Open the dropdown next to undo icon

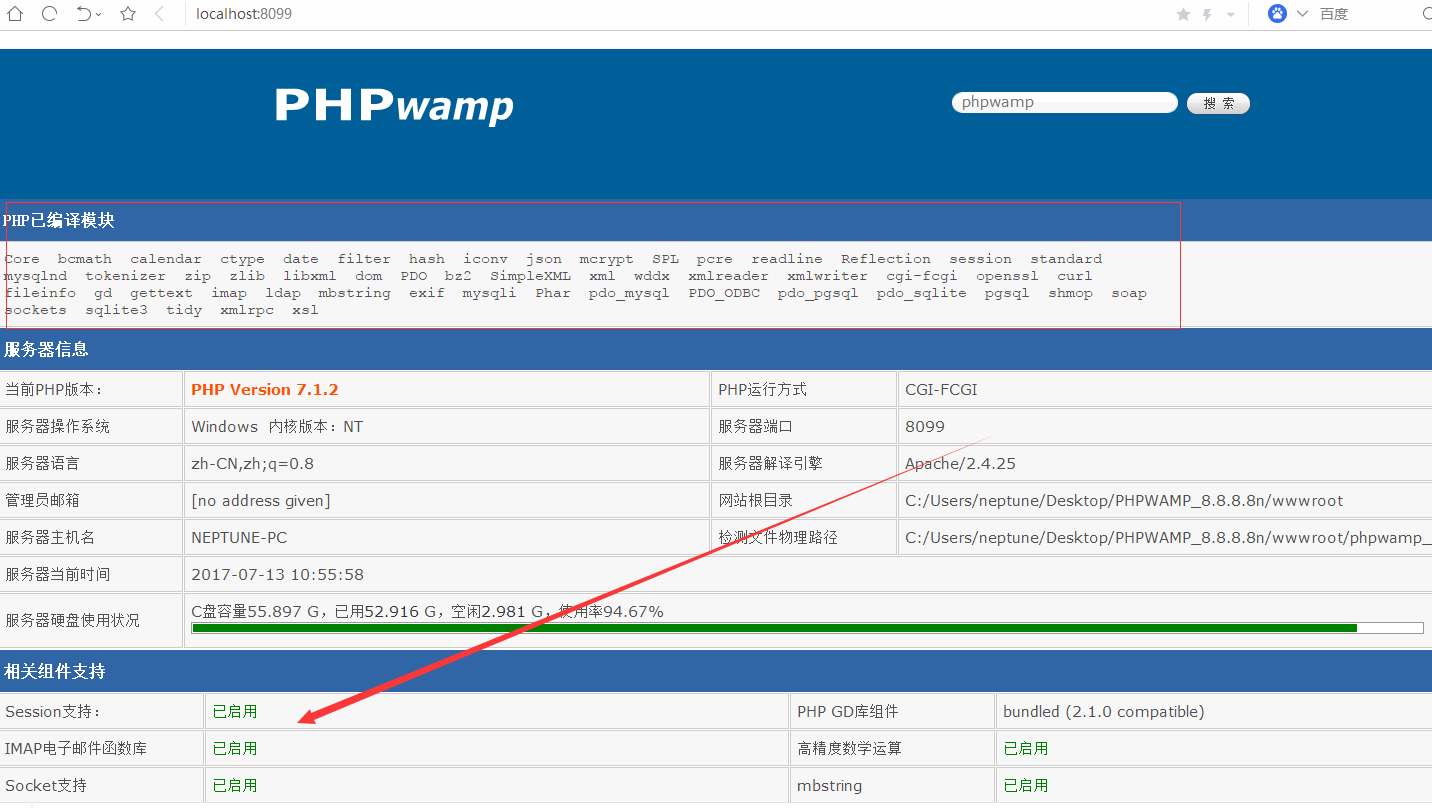pyautogui.click(x=100, y=15)
